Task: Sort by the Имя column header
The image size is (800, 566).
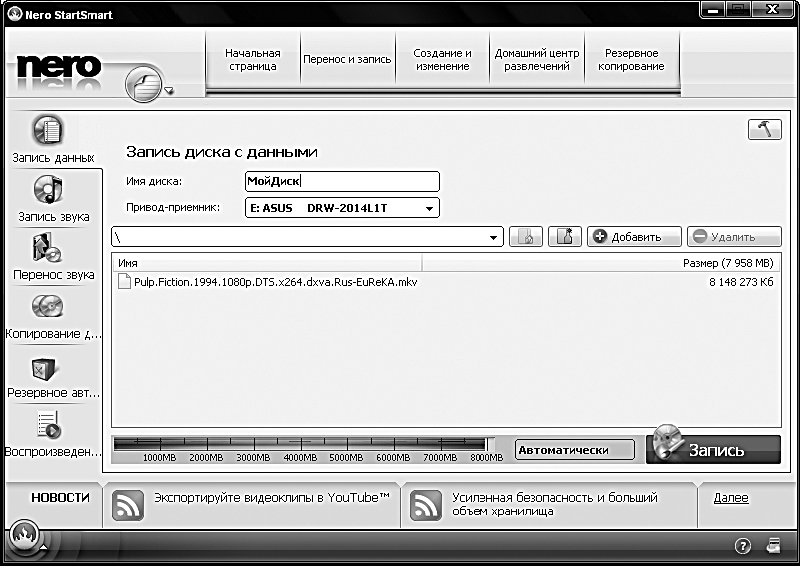Action: (x=267, y=263)
